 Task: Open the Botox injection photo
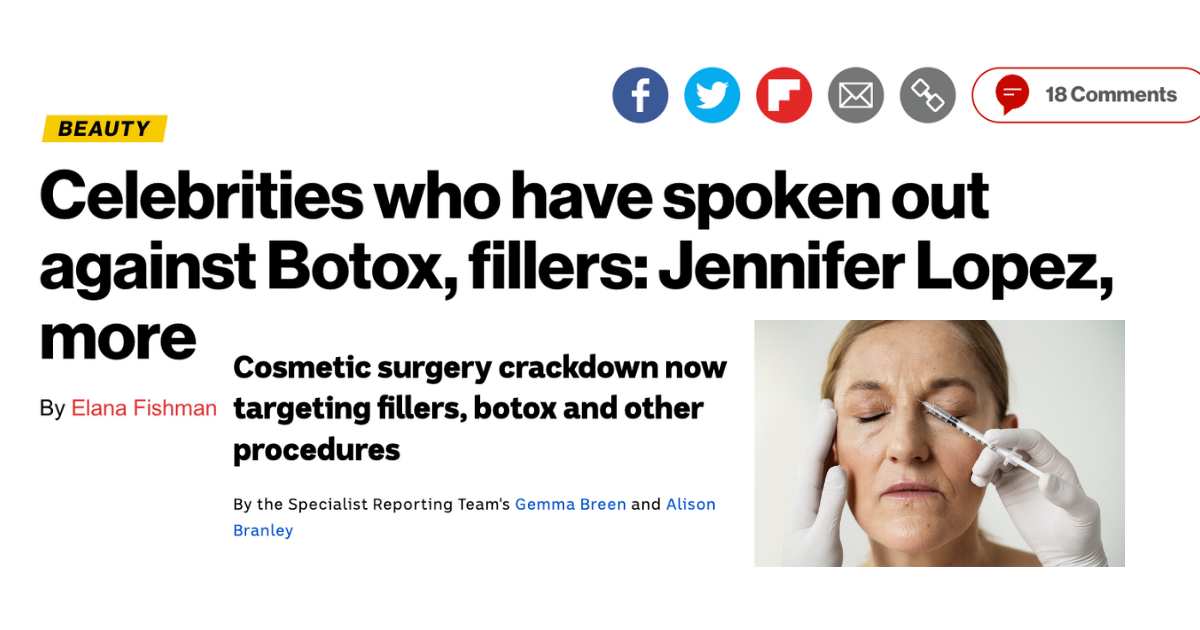point(938,443)
